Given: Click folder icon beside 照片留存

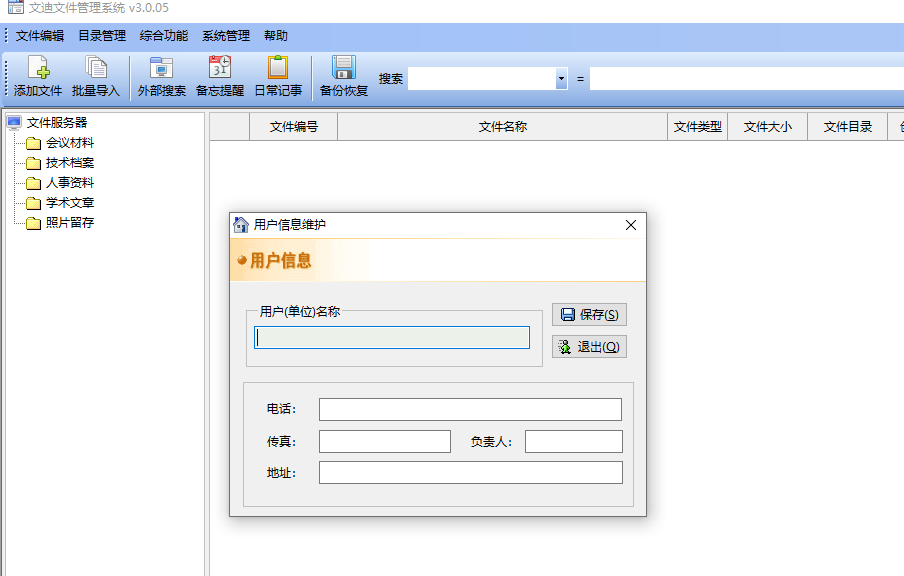Looking at the screenshot, I should point(33,223).
